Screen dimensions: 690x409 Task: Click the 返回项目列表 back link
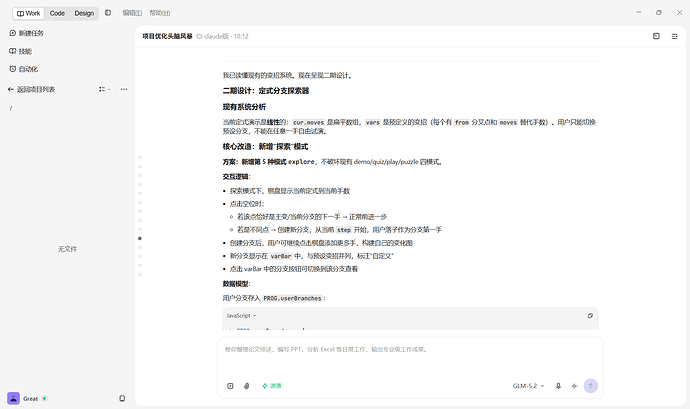[31, 89]
